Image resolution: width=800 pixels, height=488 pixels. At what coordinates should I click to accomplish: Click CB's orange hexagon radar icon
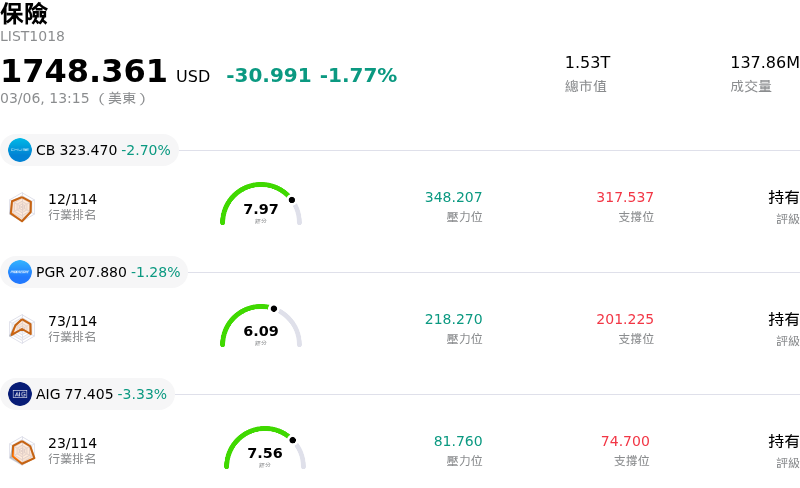click(21, 207)
